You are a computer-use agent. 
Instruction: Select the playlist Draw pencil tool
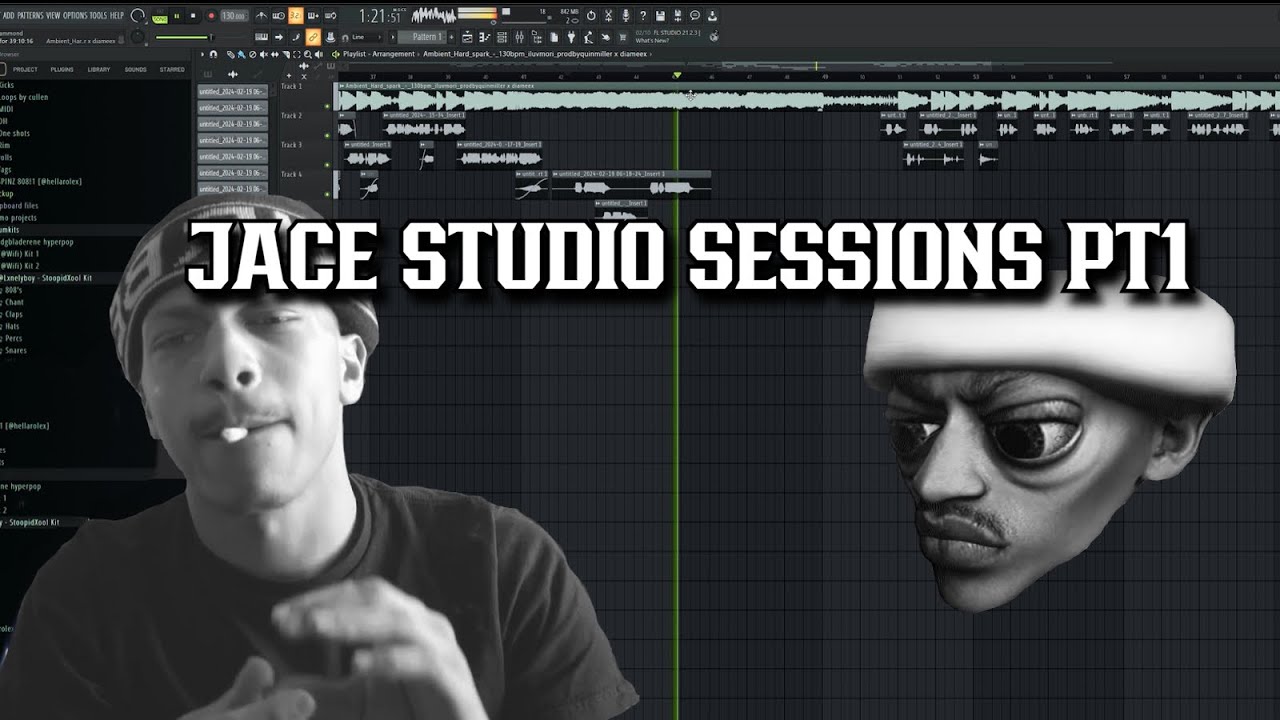[231, 54]
